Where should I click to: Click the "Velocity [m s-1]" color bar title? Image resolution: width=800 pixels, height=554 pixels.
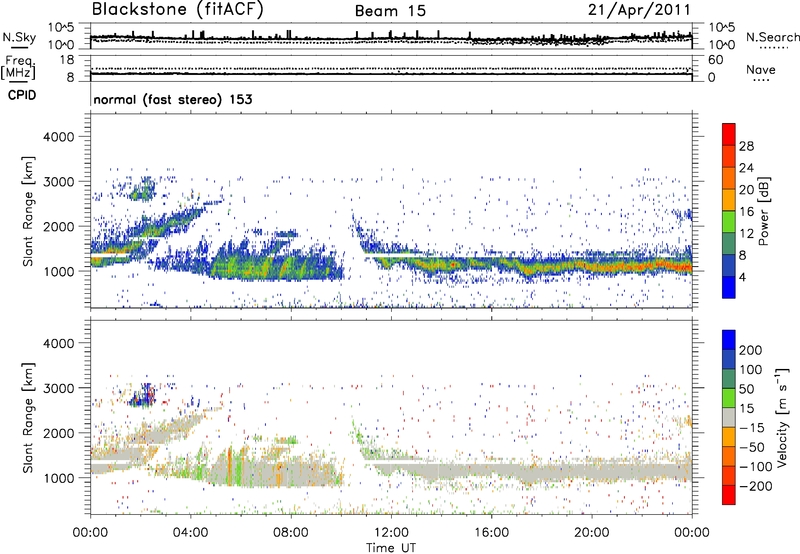[x=782, y=417]
